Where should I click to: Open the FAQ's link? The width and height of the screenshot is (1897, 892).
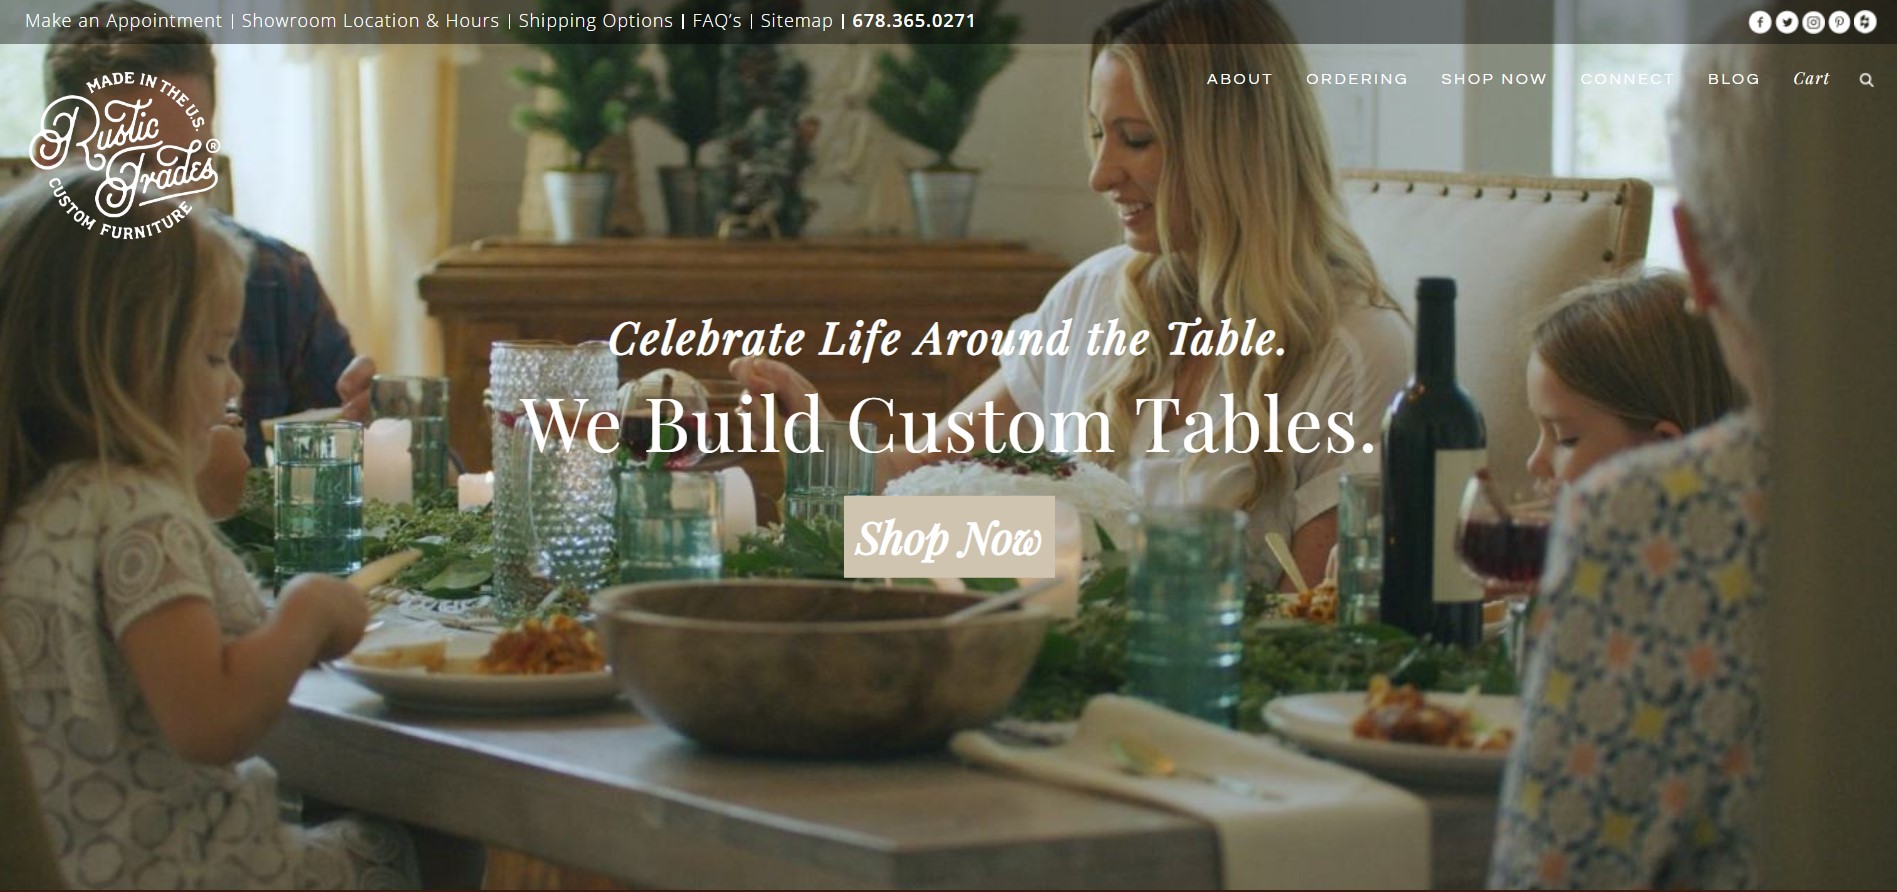click(717, 21)
